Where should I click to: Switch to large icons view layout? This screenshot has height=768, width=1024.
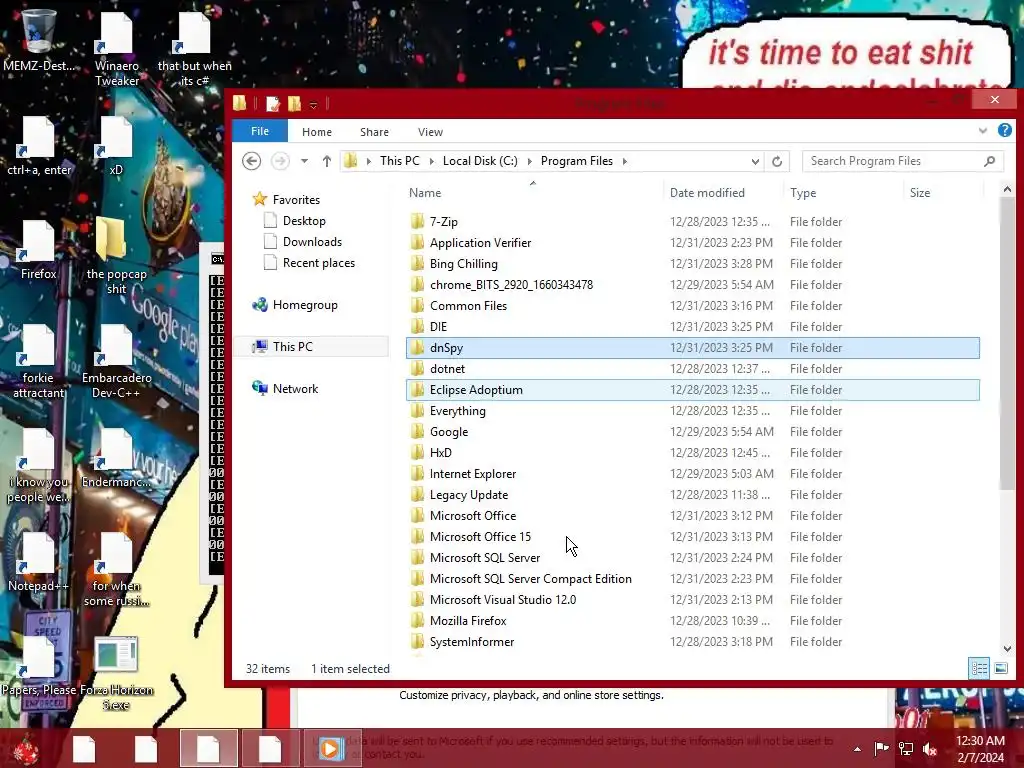pos(1000,668)
